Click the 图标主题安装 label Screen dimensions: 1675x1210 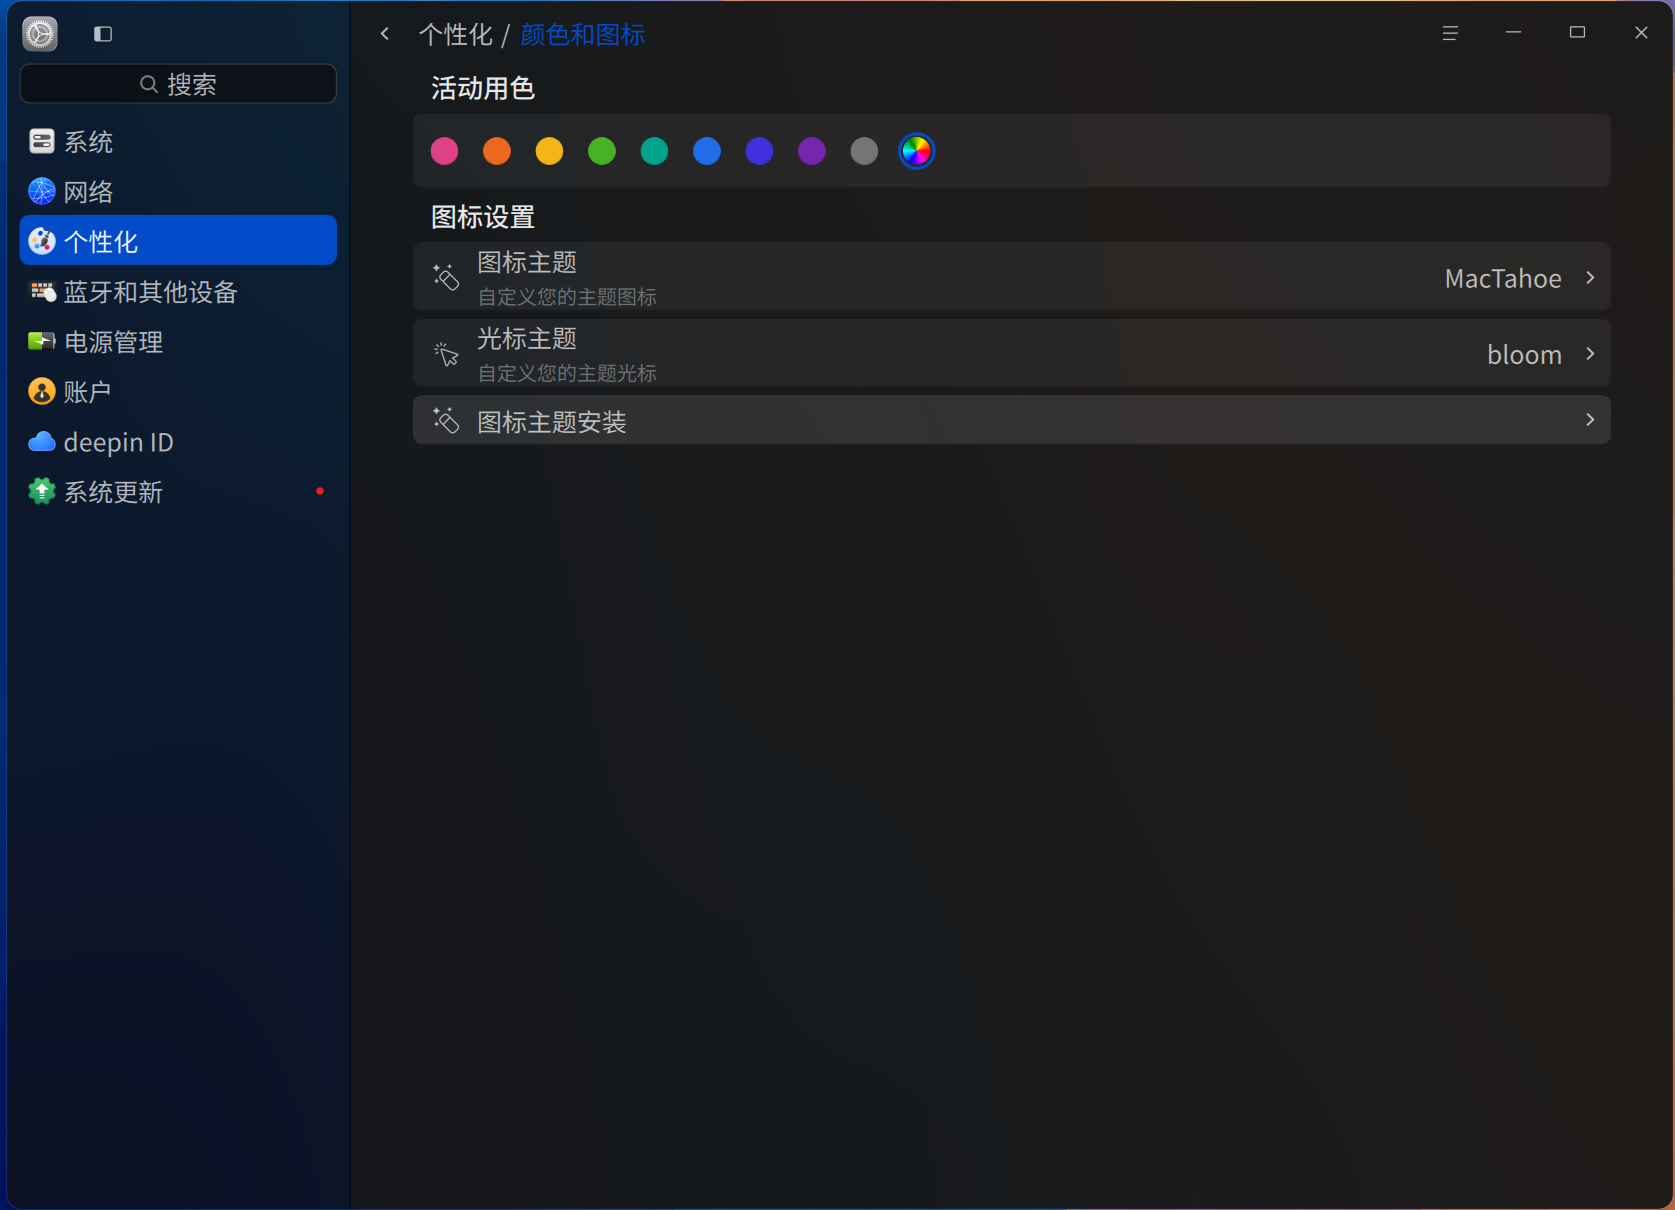click(552, 422)
